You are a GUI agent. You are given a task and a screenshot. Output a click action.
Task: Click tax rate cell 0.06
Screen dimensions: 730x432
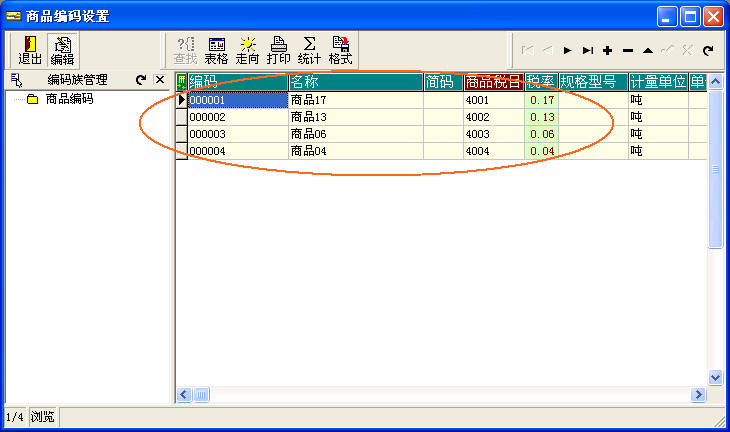[x=541, y=134]
